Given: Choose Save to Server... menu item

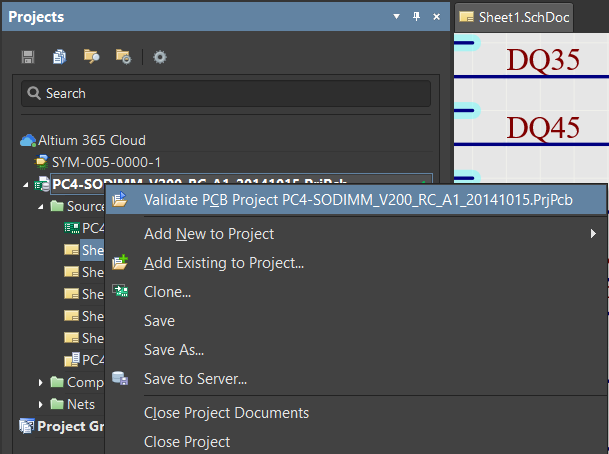Looking at the screenshot, I should [356, 379].
